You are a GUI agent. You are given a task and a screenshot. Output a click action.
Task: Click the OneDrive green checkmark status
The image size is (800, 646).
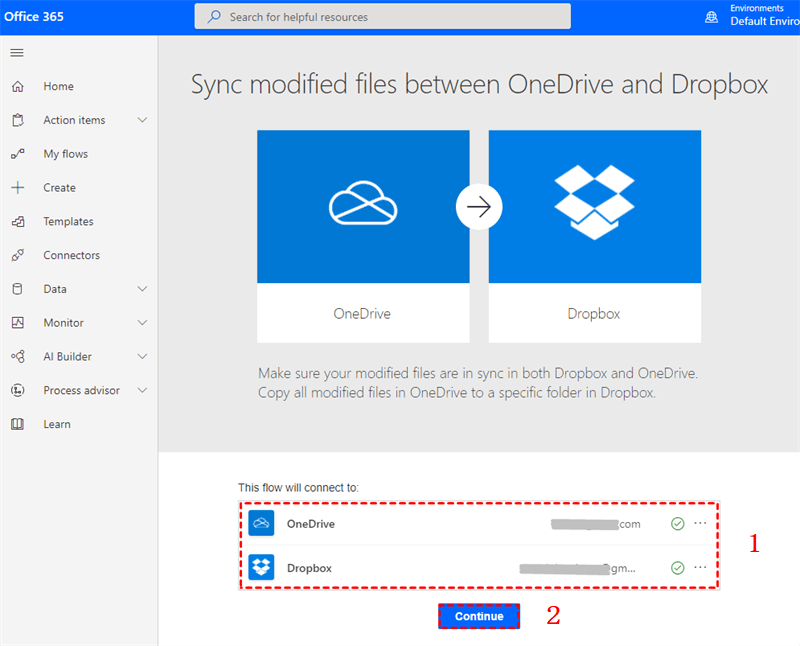coord(678,524)
